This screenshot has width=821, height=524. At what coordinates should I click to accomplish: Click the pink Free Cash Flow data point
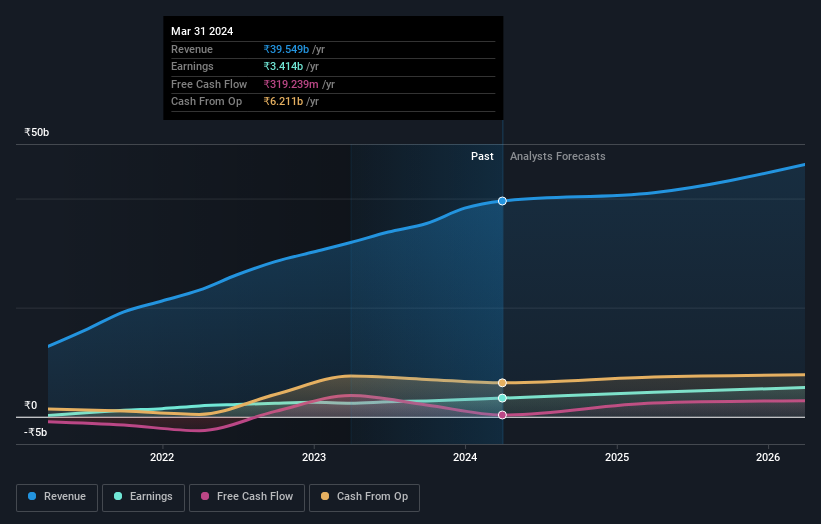click(502, 415)
